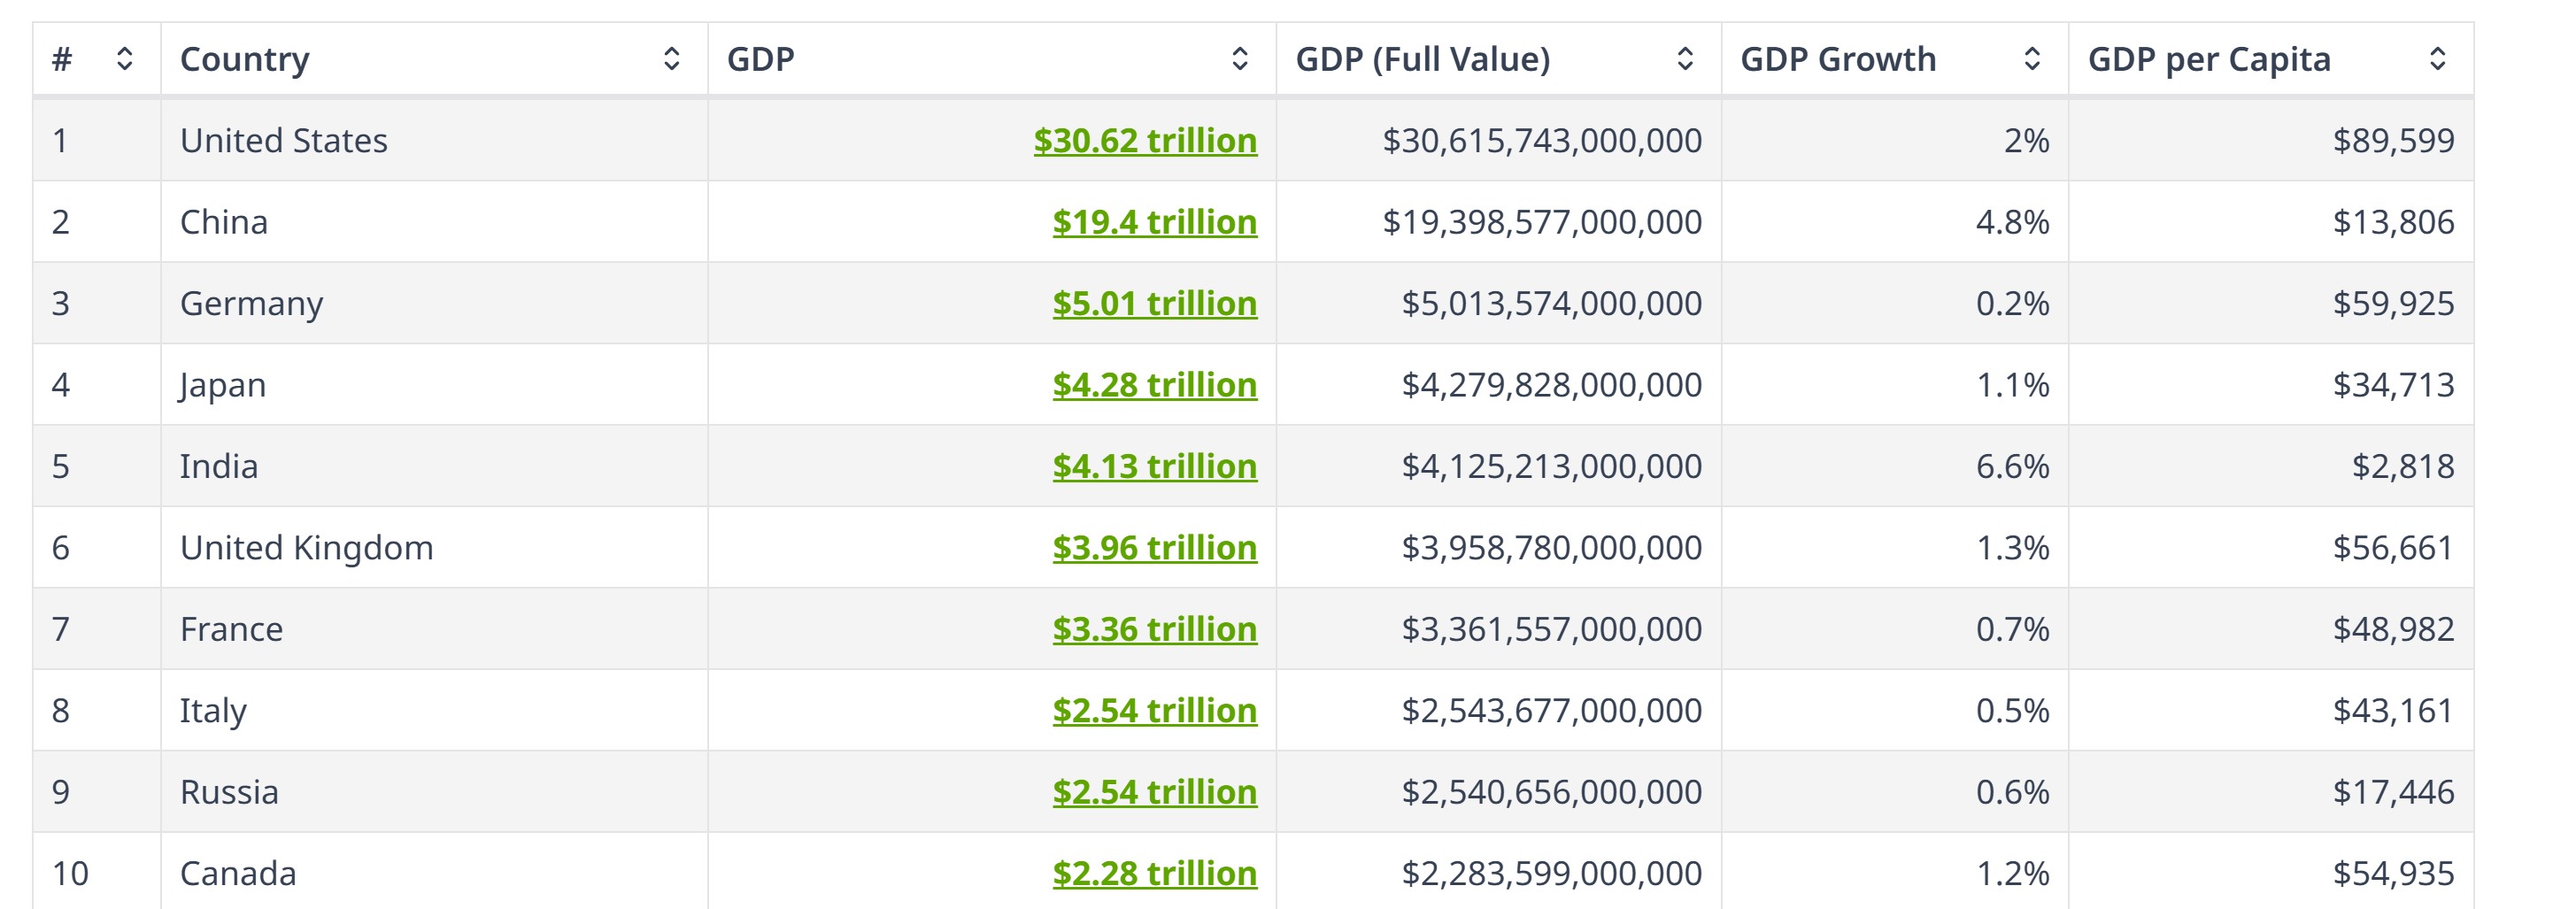Click the Country column header text

[x=245, y=59]
